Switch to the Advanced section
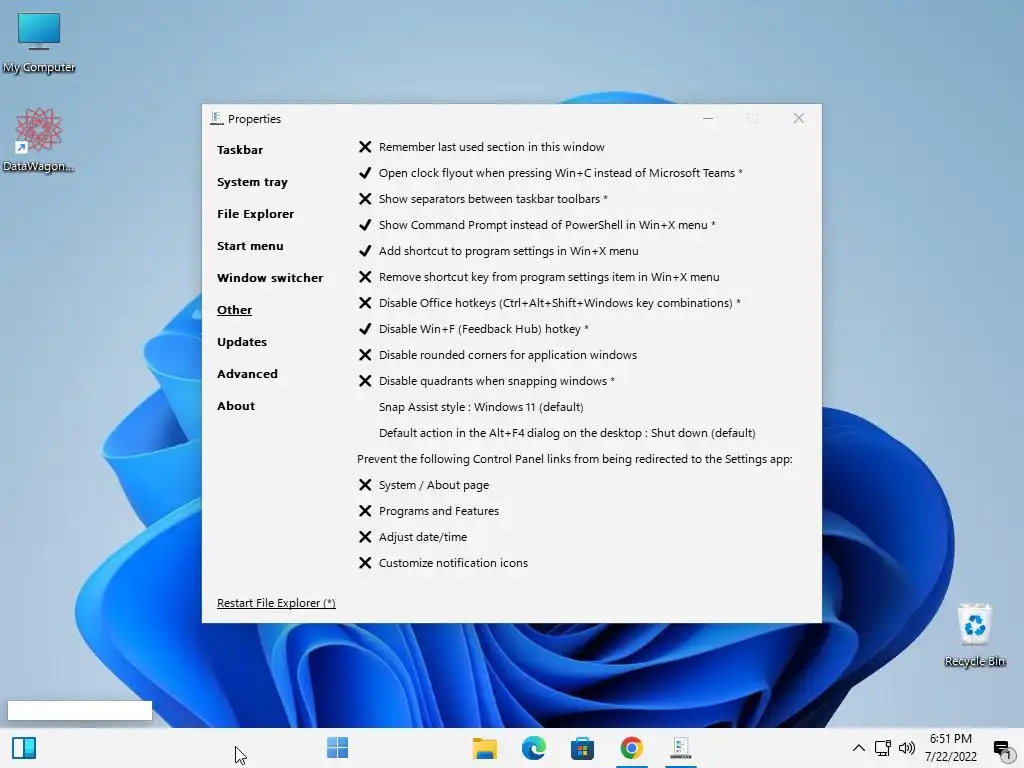 (x=247, y=374)
